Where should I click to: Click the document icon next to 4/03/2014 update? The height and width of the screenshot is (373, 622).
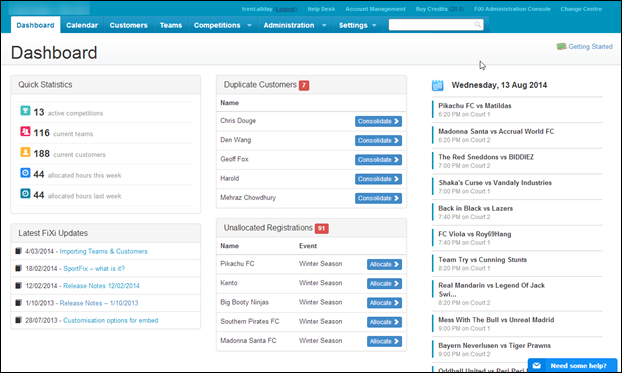18,251
